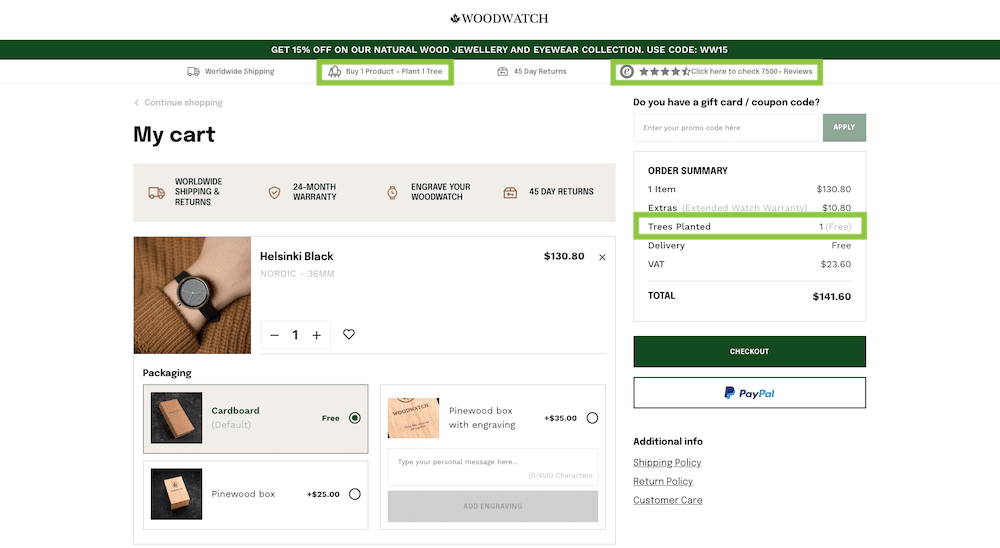
Task: Click the watch icon for Engrave Your Woodwatch
Action: [x=392, y=192]
